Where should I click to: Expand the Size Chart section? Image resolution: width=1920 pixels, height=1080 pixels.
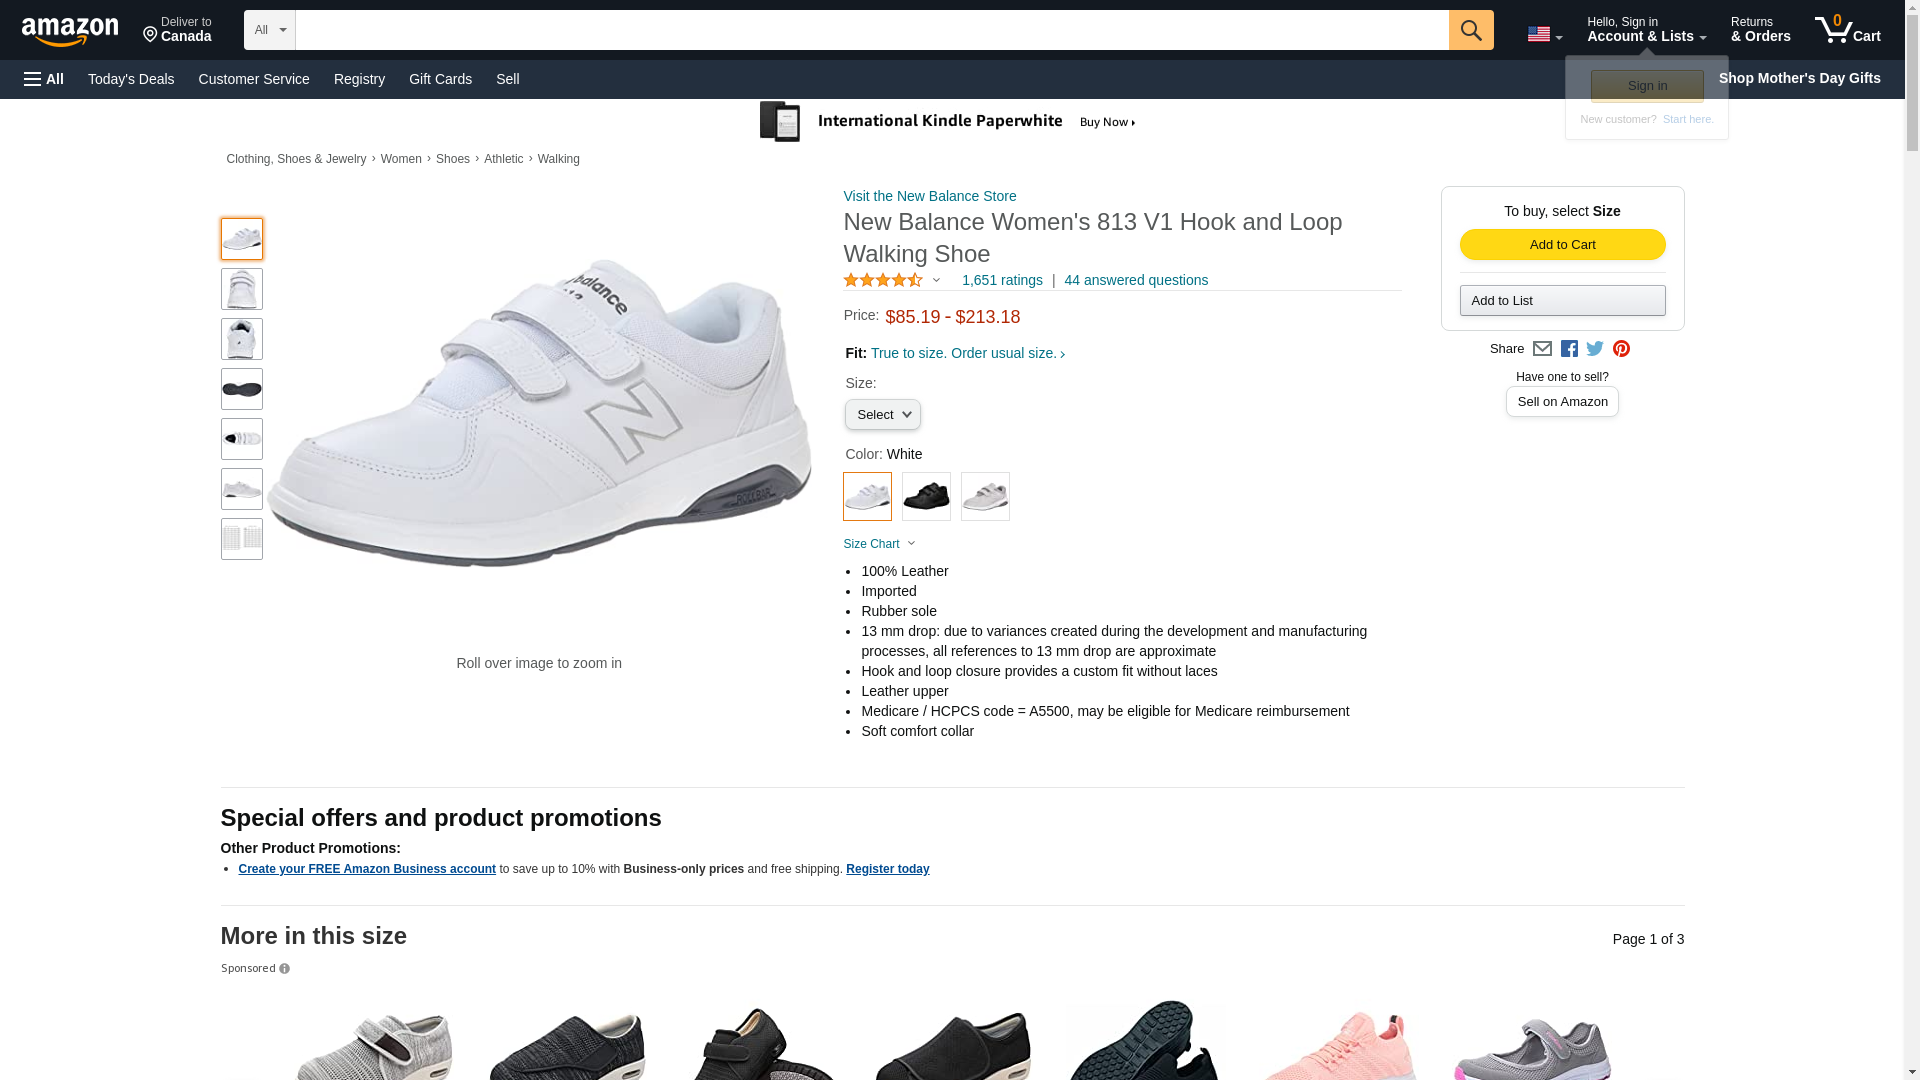[x=879, y=544]
